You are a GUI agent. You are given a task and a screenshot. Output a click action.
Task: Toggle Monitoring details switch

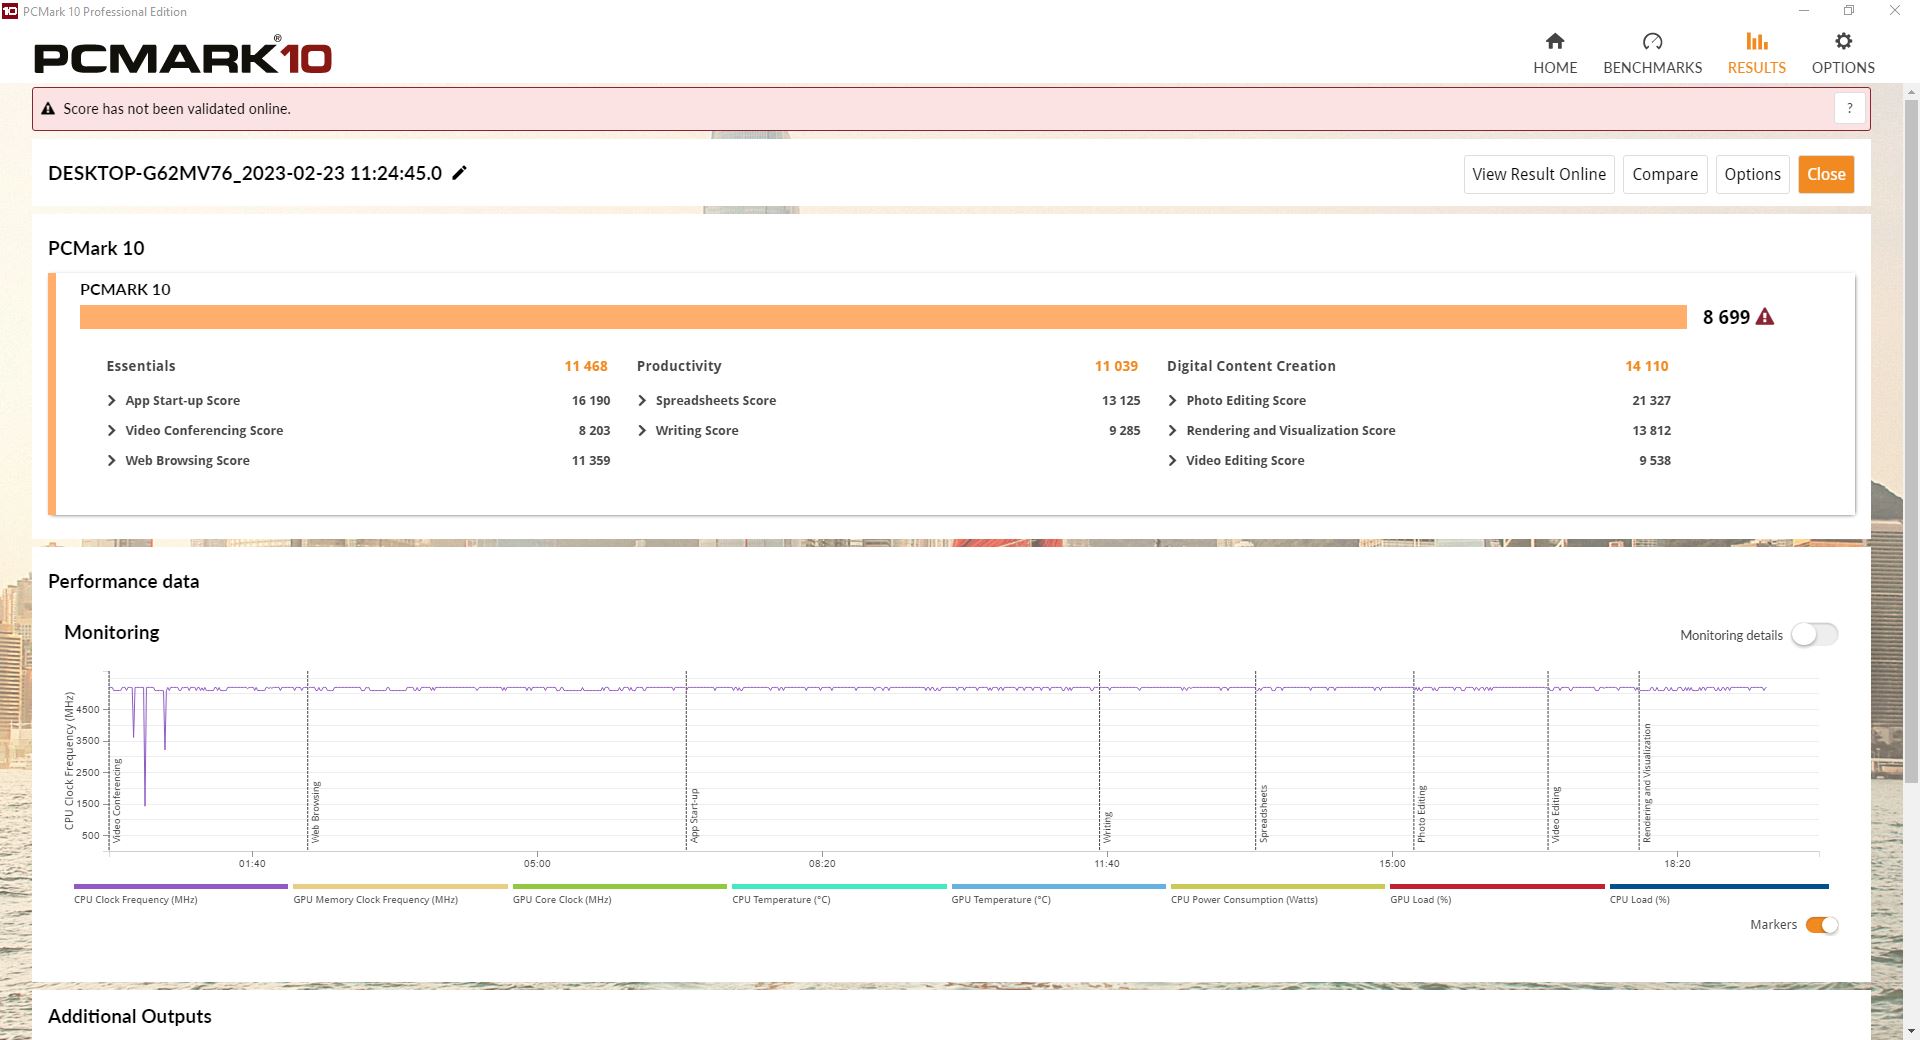tap(1814, 635)
